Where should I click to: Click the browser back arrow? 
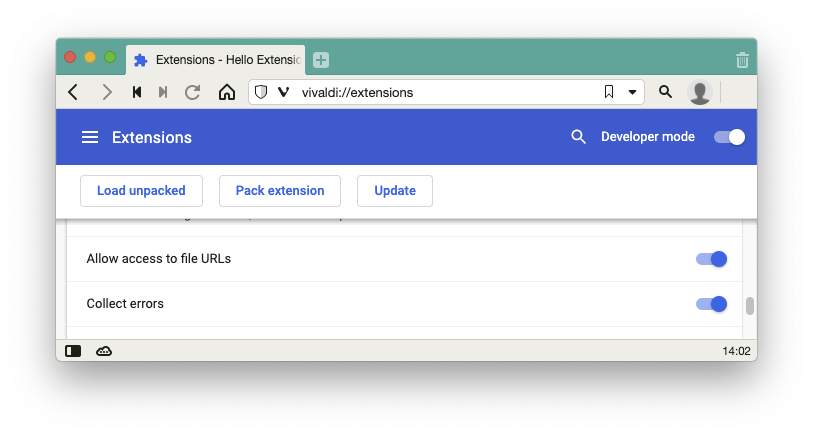[73, 92]
